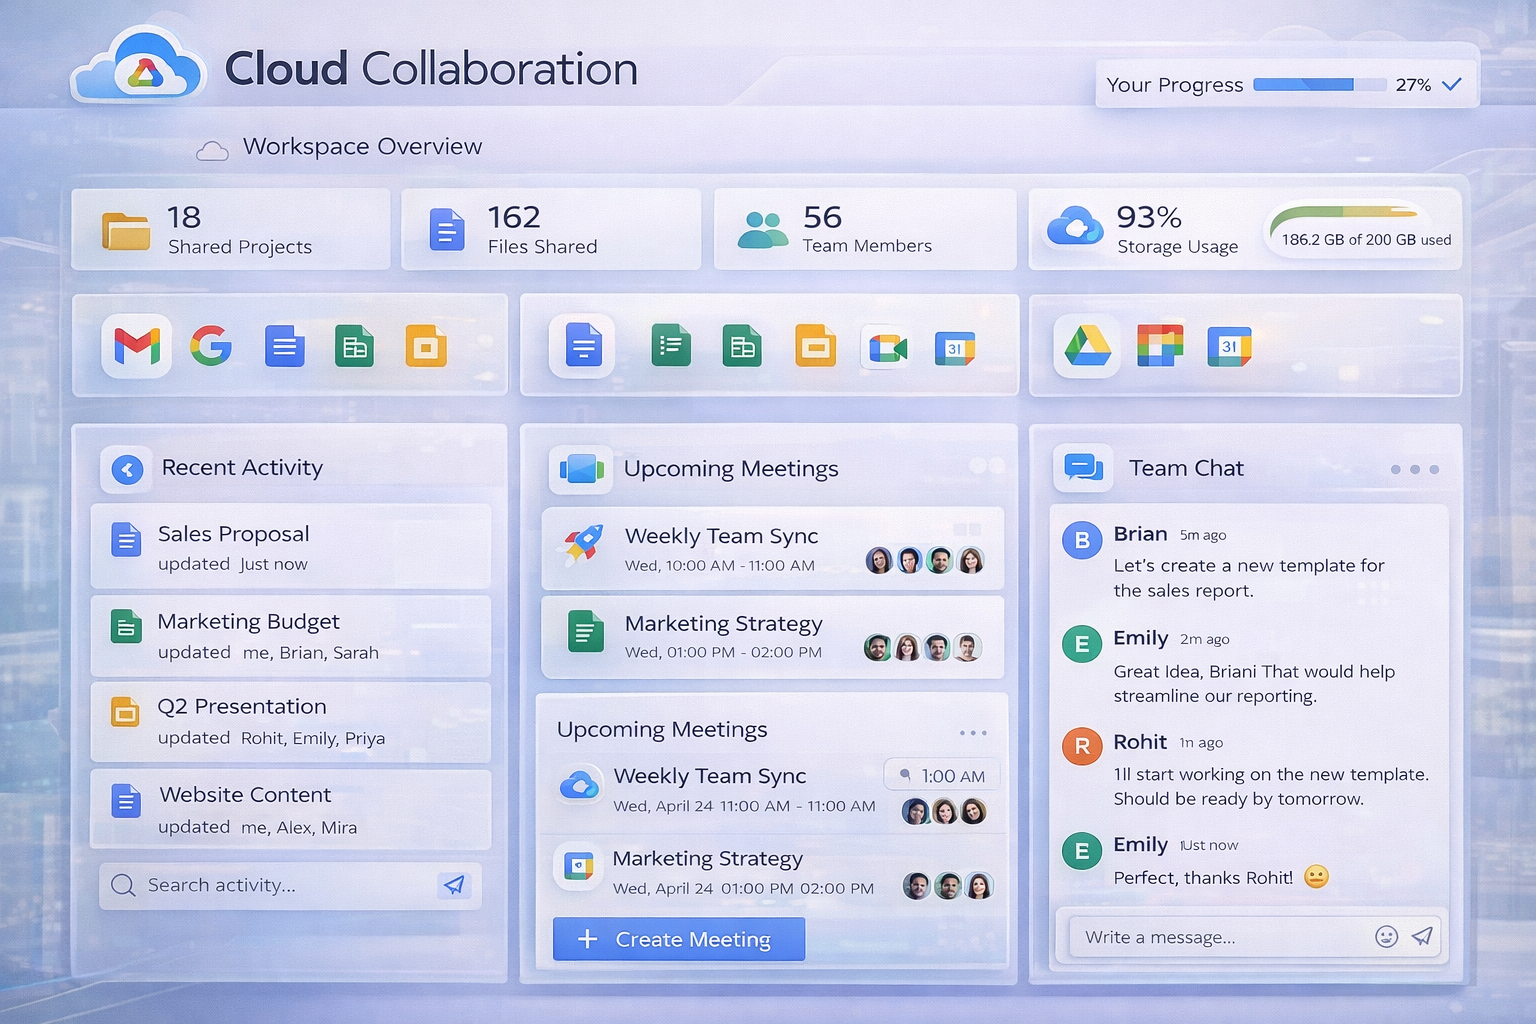The height and width of the screenshot is (1024, 1536).
Task: Click the Your Progress bar
Action: coord(1320,85)
